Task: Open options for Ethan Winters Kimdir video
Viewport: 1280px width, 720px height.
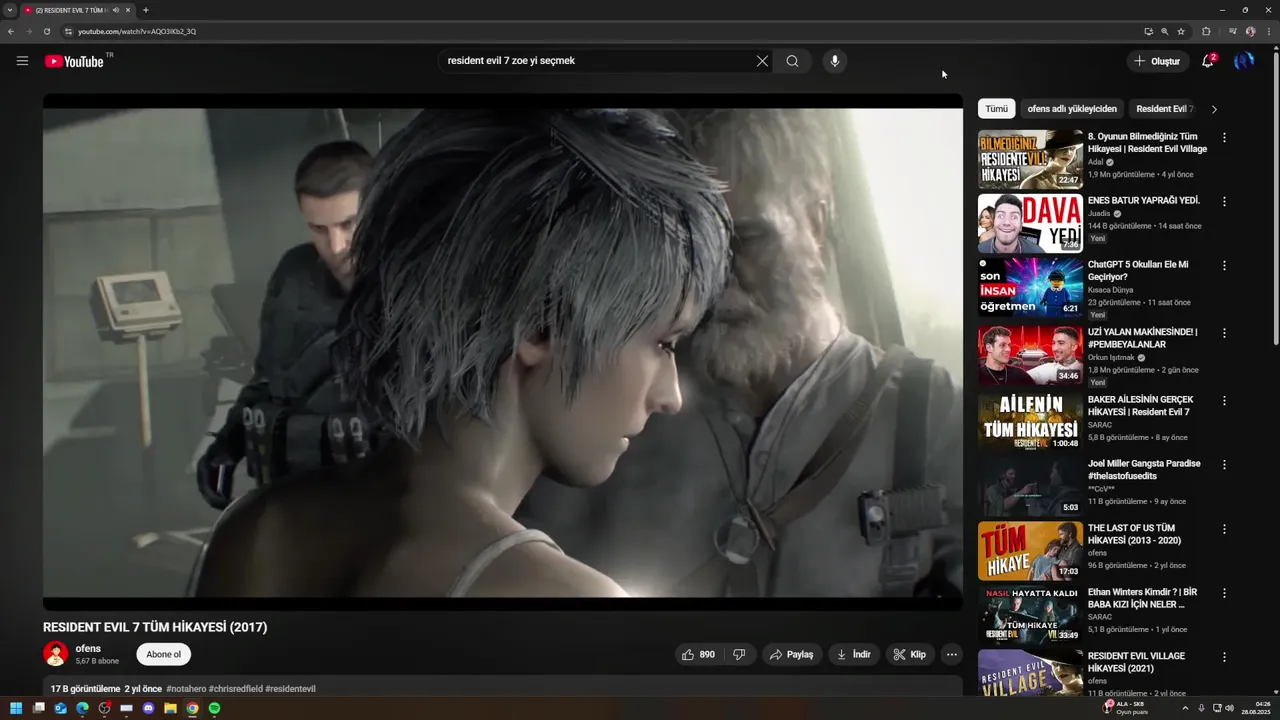Action: coord(1224,593)
